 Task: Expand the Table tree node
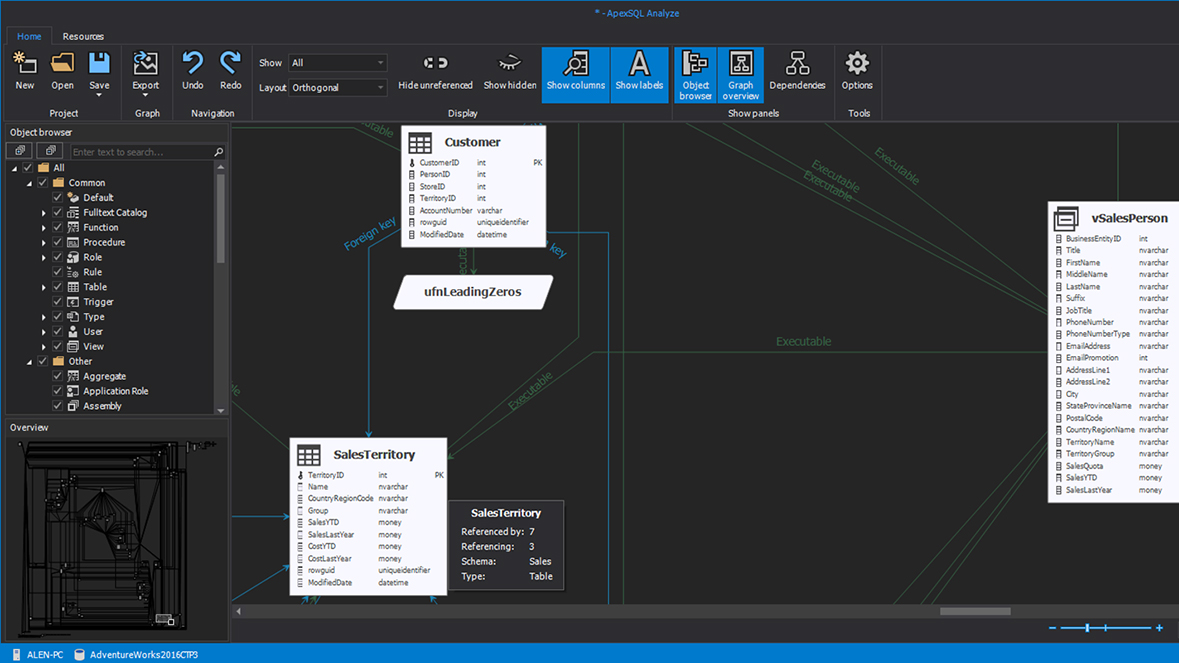pos(44,287)
